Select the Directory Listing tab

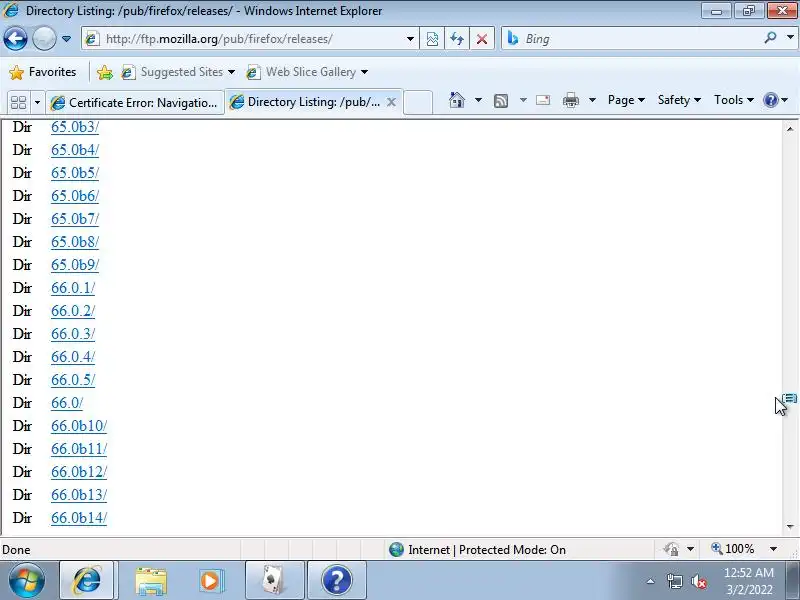click(306, 102)
